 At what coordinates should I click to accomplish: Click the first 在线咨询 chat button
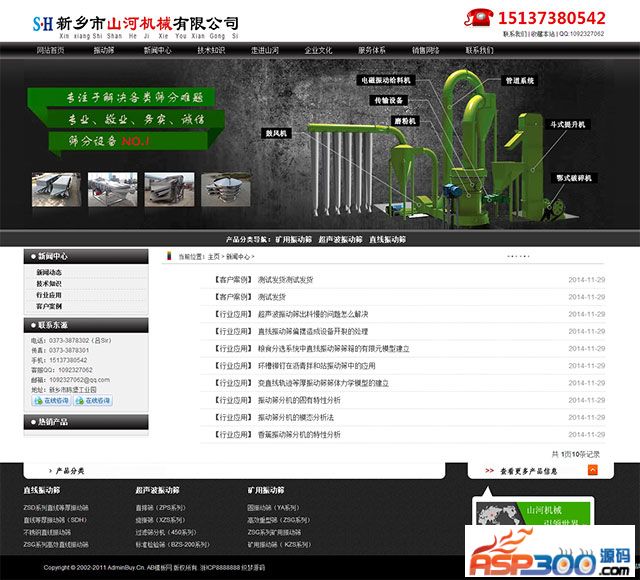coord(51,400)
